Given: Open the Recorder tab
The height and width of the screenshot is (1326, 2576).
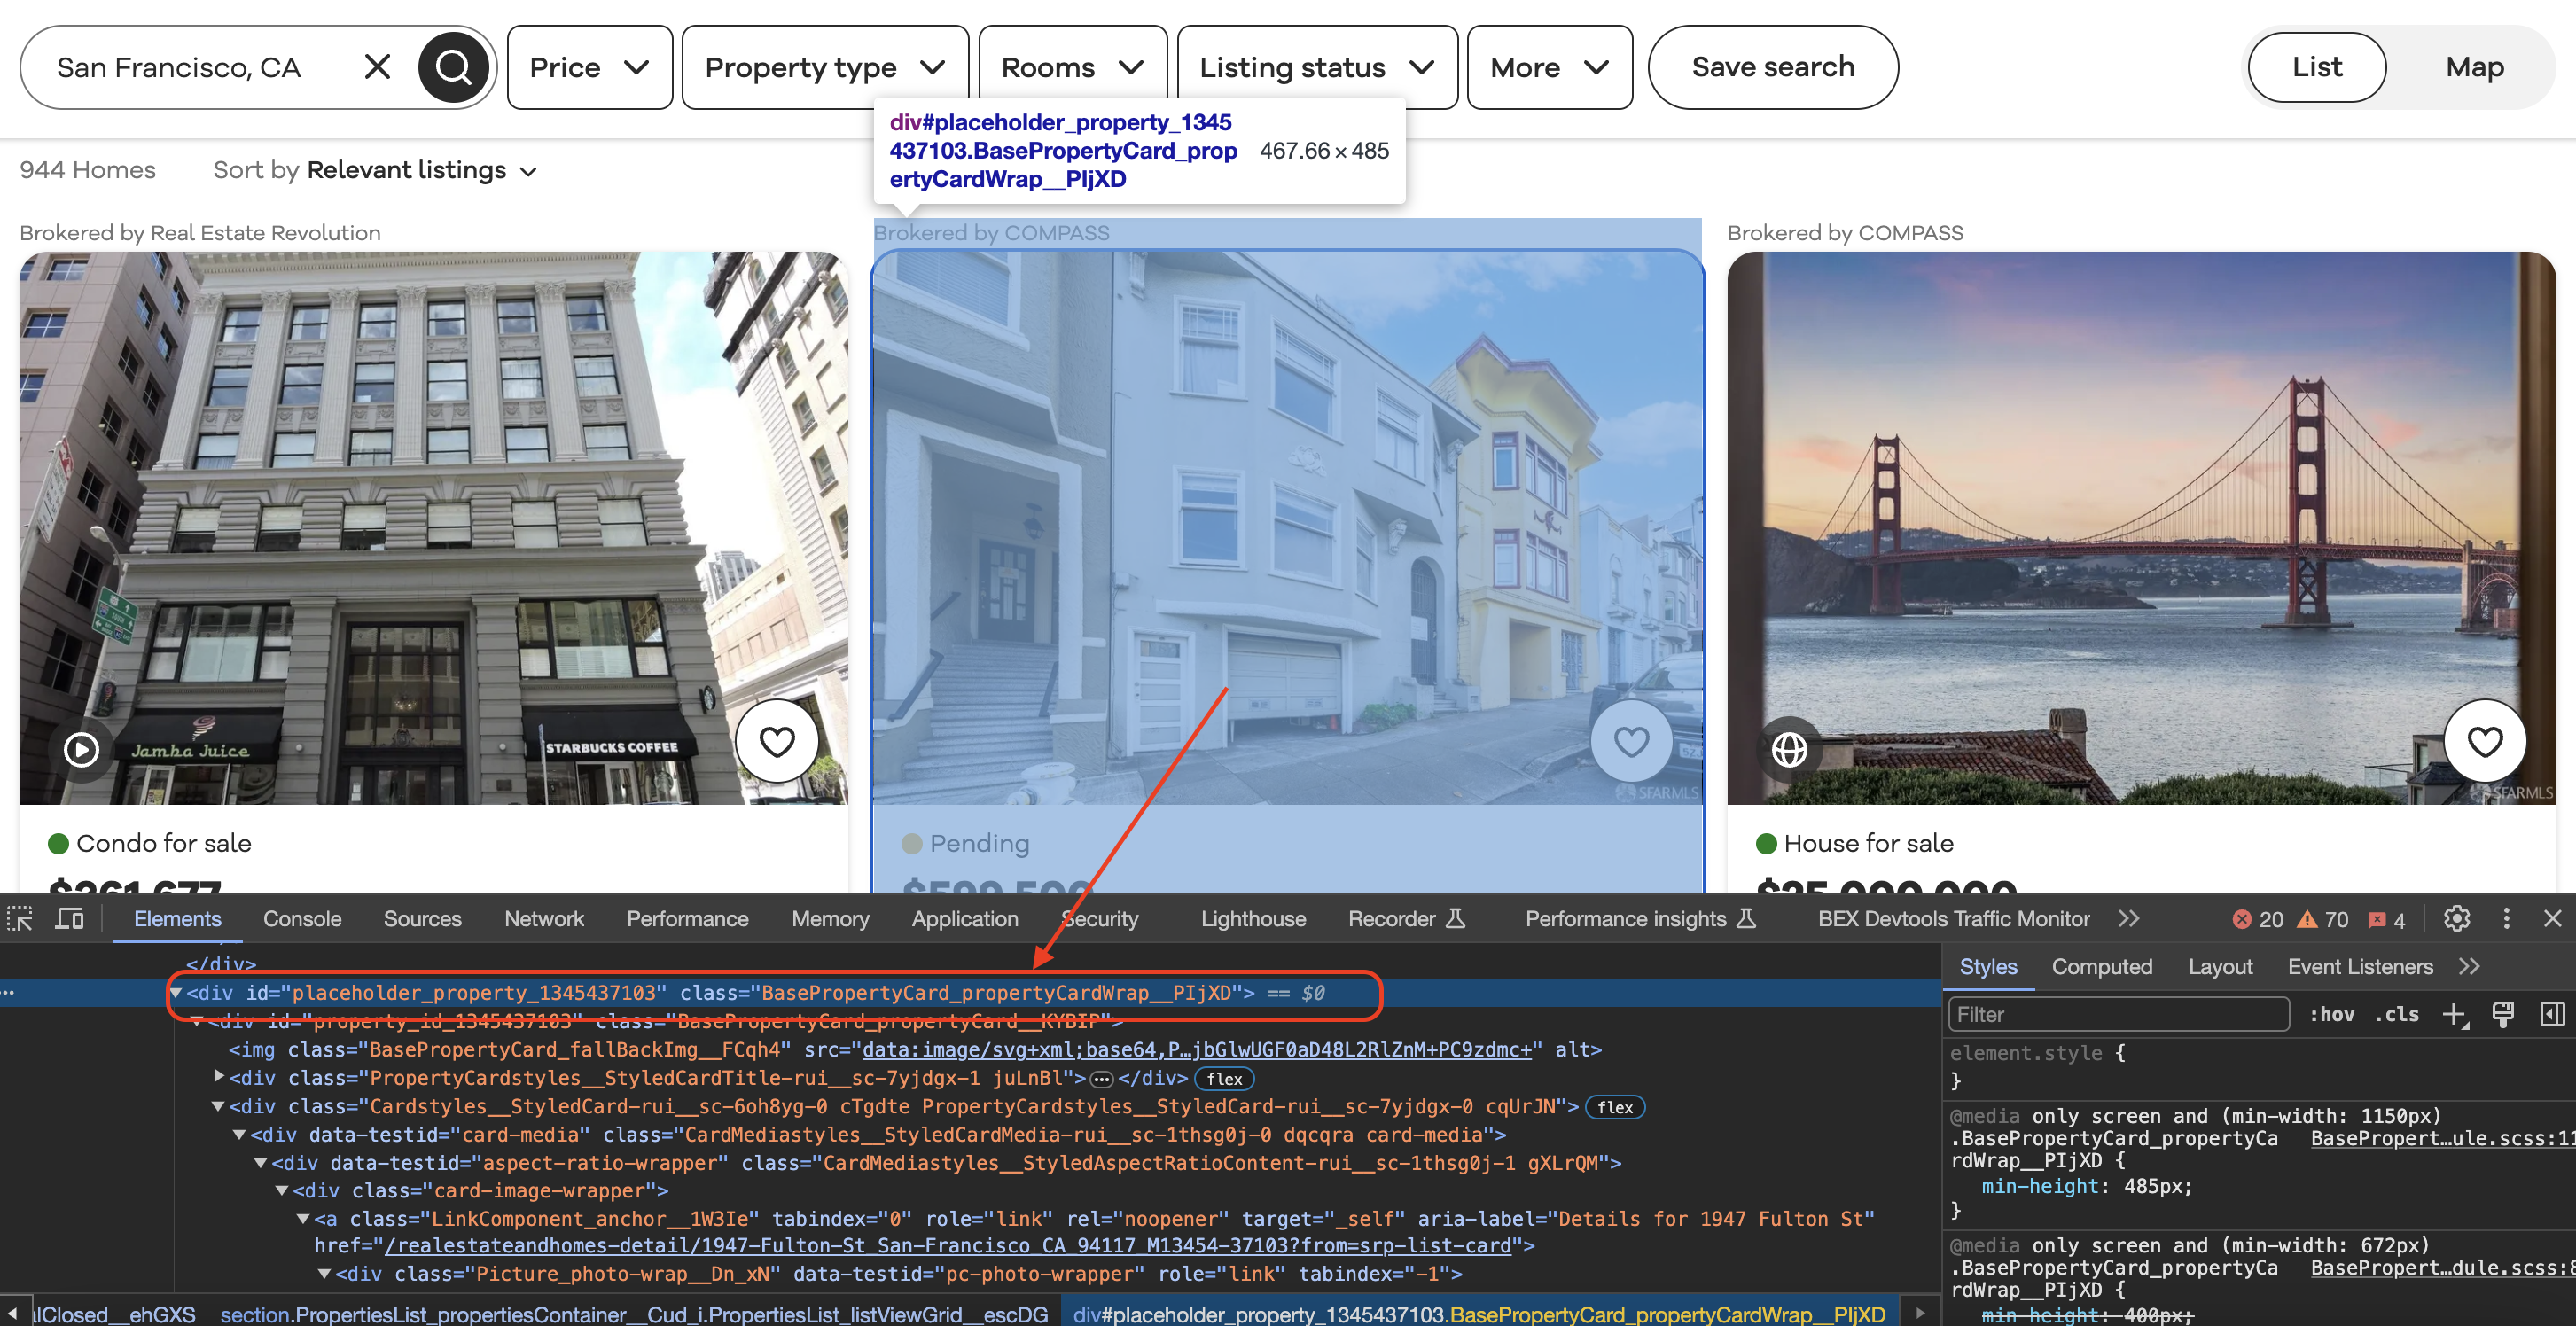Looking at the screenshot, I should 1406,919.
